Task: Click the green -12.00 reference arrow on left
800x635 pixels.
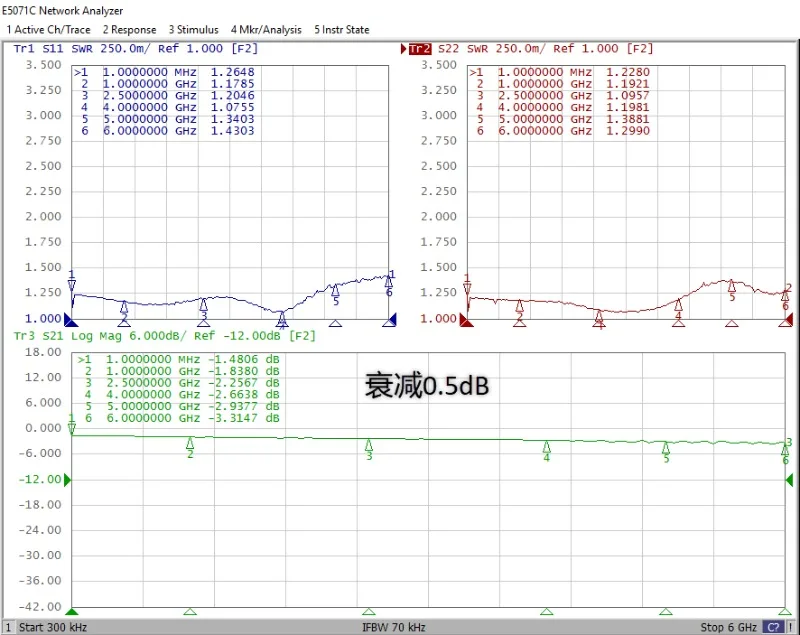Action: coord(67,479)
